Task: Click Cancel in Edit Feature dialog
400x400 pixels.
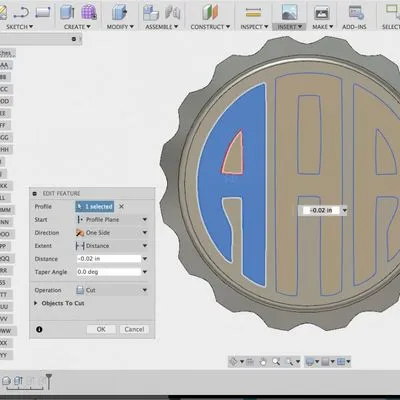Action: tap(134, 329)
